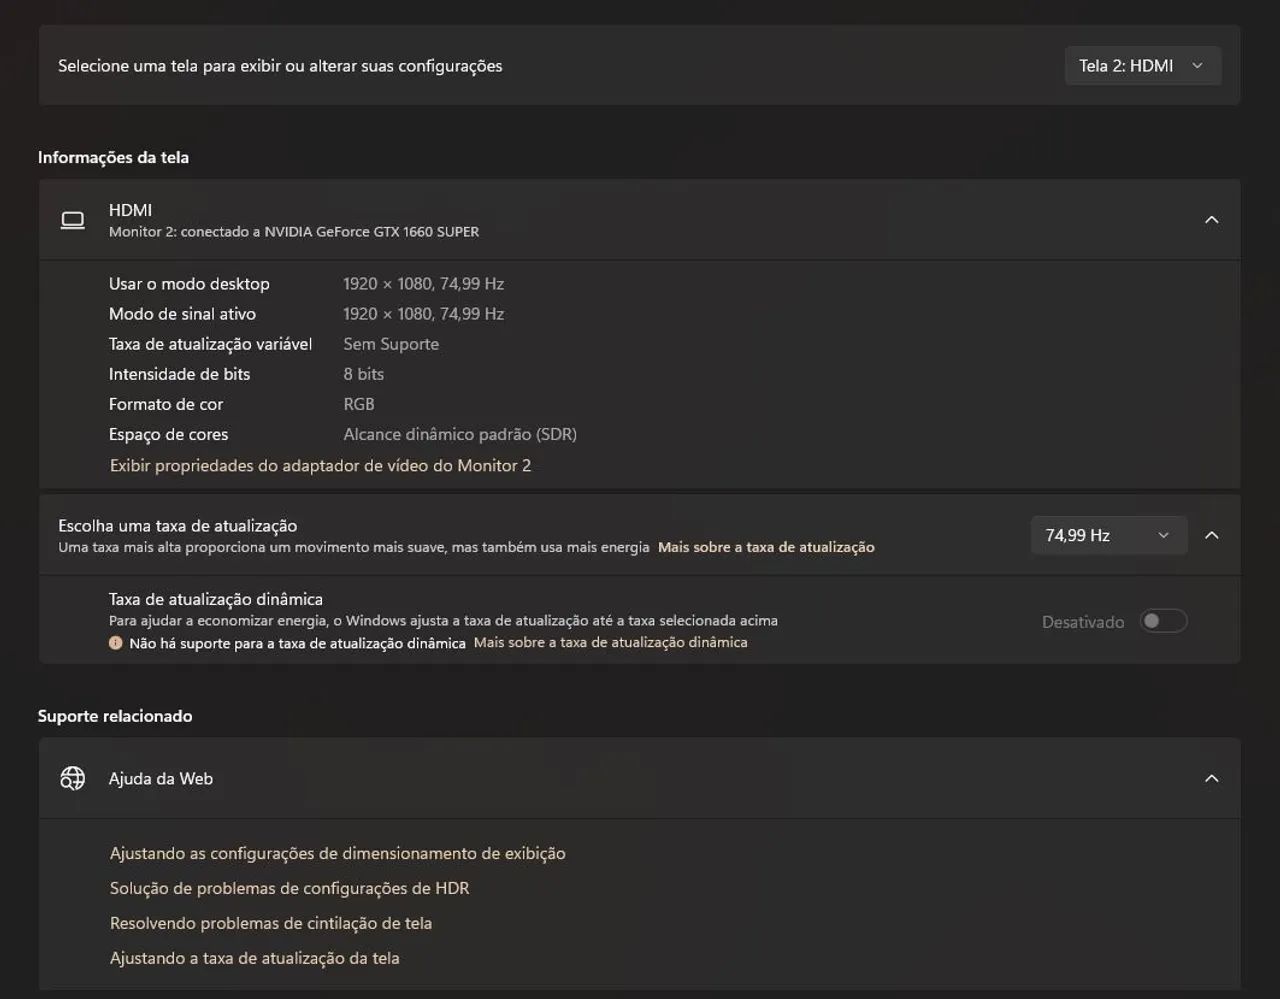Click the Usar o modo desktop label
1280x999 pixels.
189,284
